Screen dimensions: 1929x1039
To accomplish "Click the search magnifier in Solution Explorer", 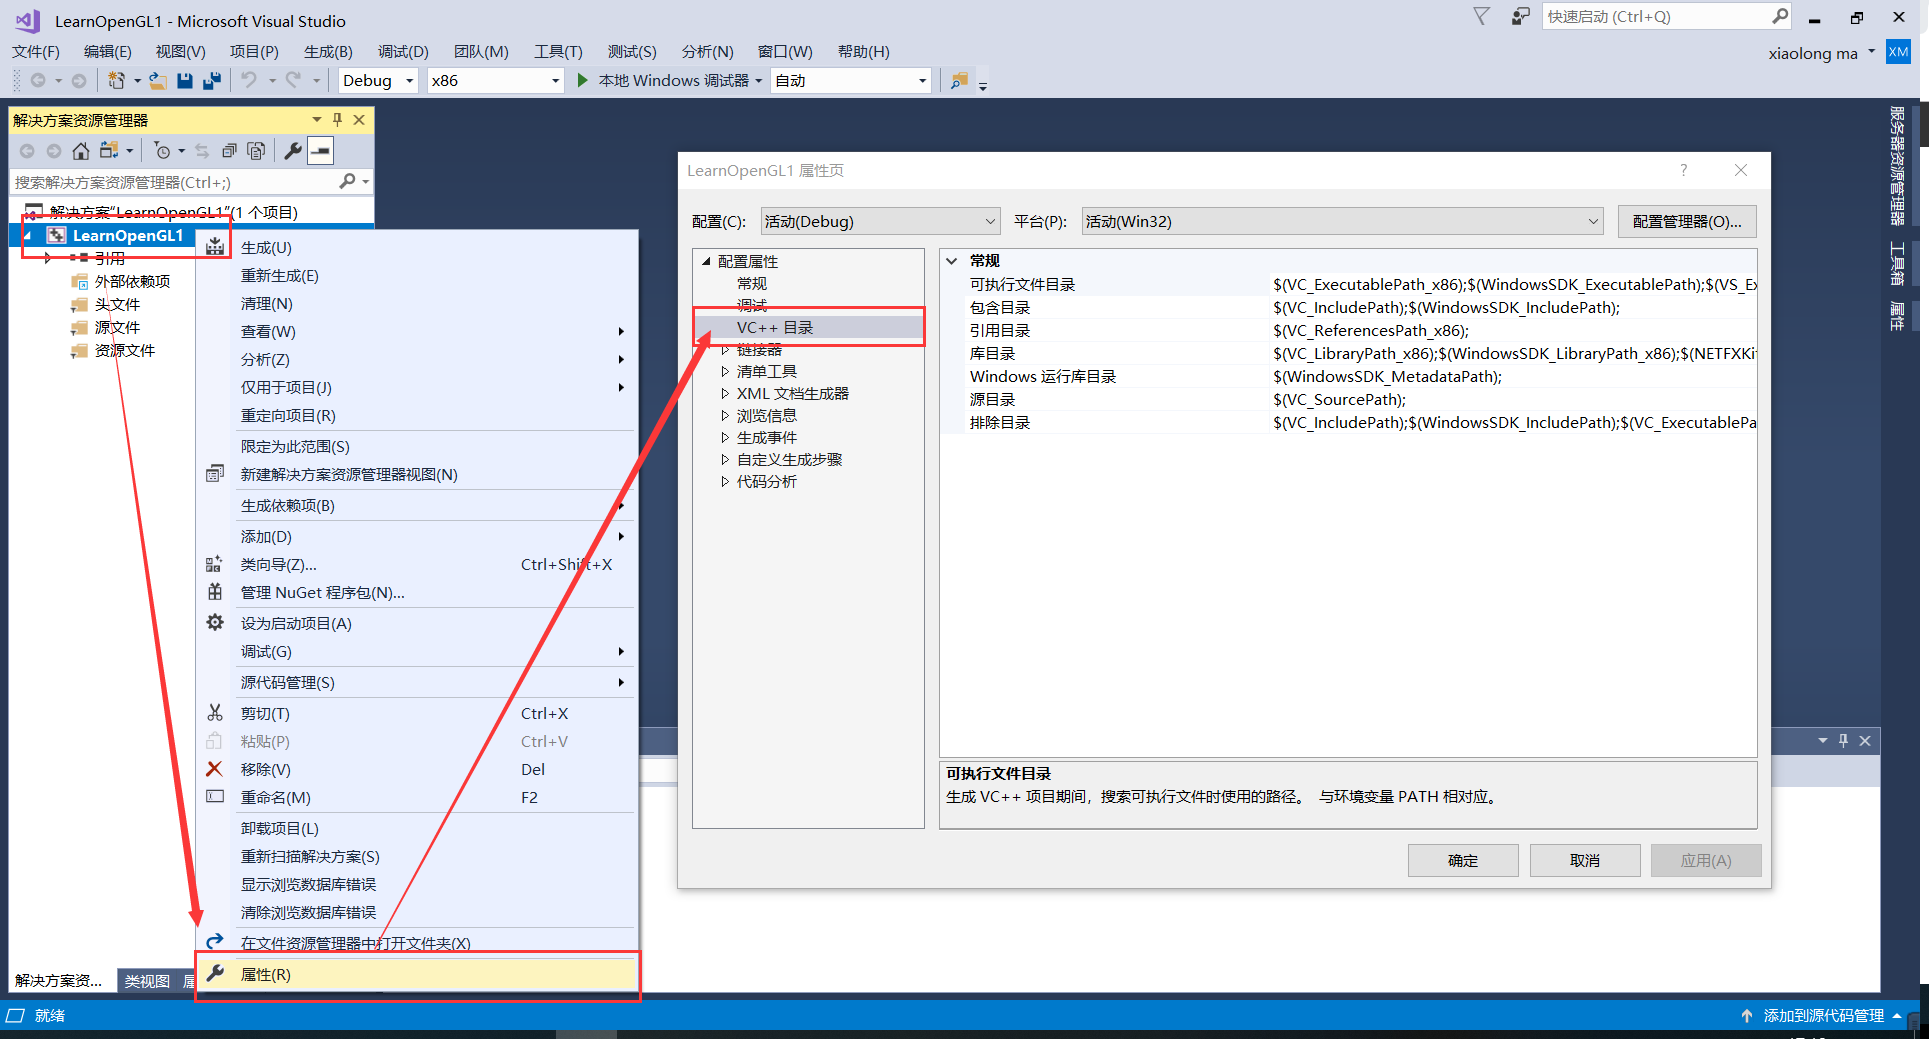I will pos(347,181).
